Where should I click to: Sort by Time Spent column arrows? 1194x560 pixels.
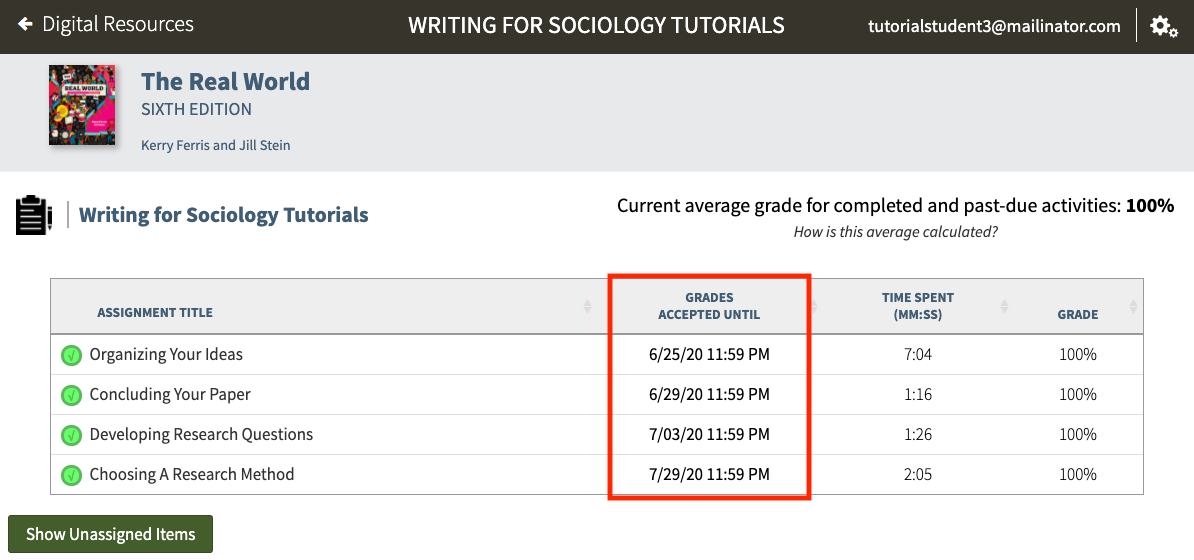coord(1004,306)
